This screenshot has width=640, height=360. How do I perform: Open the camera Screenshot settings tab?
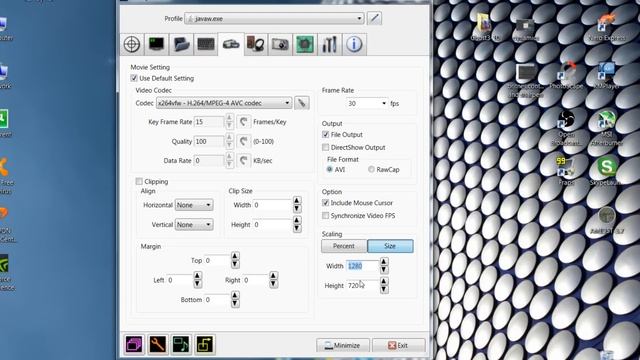280,44
